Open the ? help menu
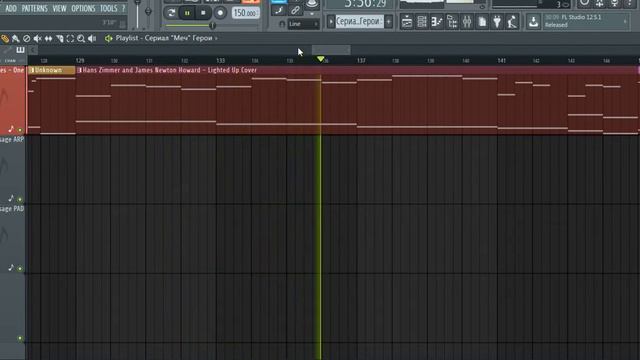The width and height of the screenshot is (640, 360). [124, 9]
